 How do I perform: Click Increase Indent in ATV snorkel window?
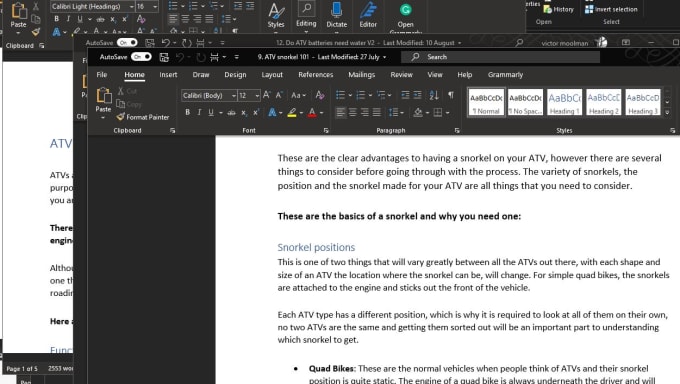(x=417, y=95)
